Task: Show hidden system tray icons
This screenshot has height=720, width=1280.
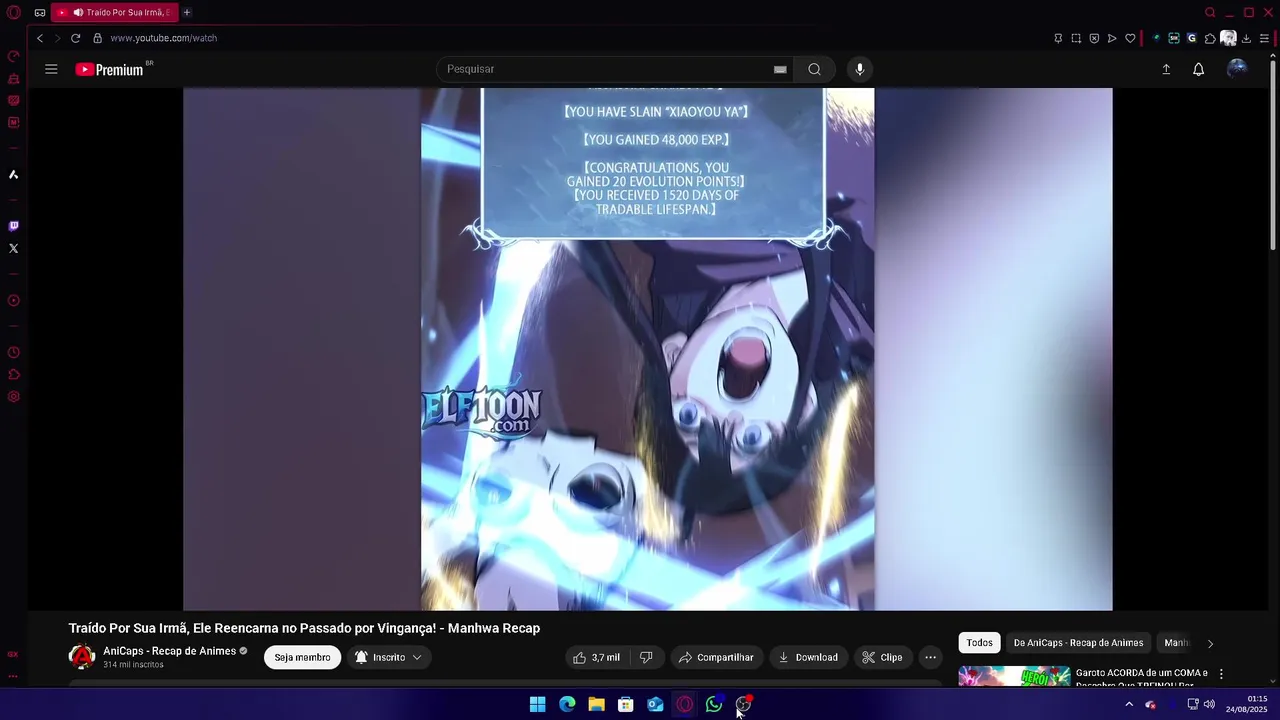Action: coord(1129,704)
